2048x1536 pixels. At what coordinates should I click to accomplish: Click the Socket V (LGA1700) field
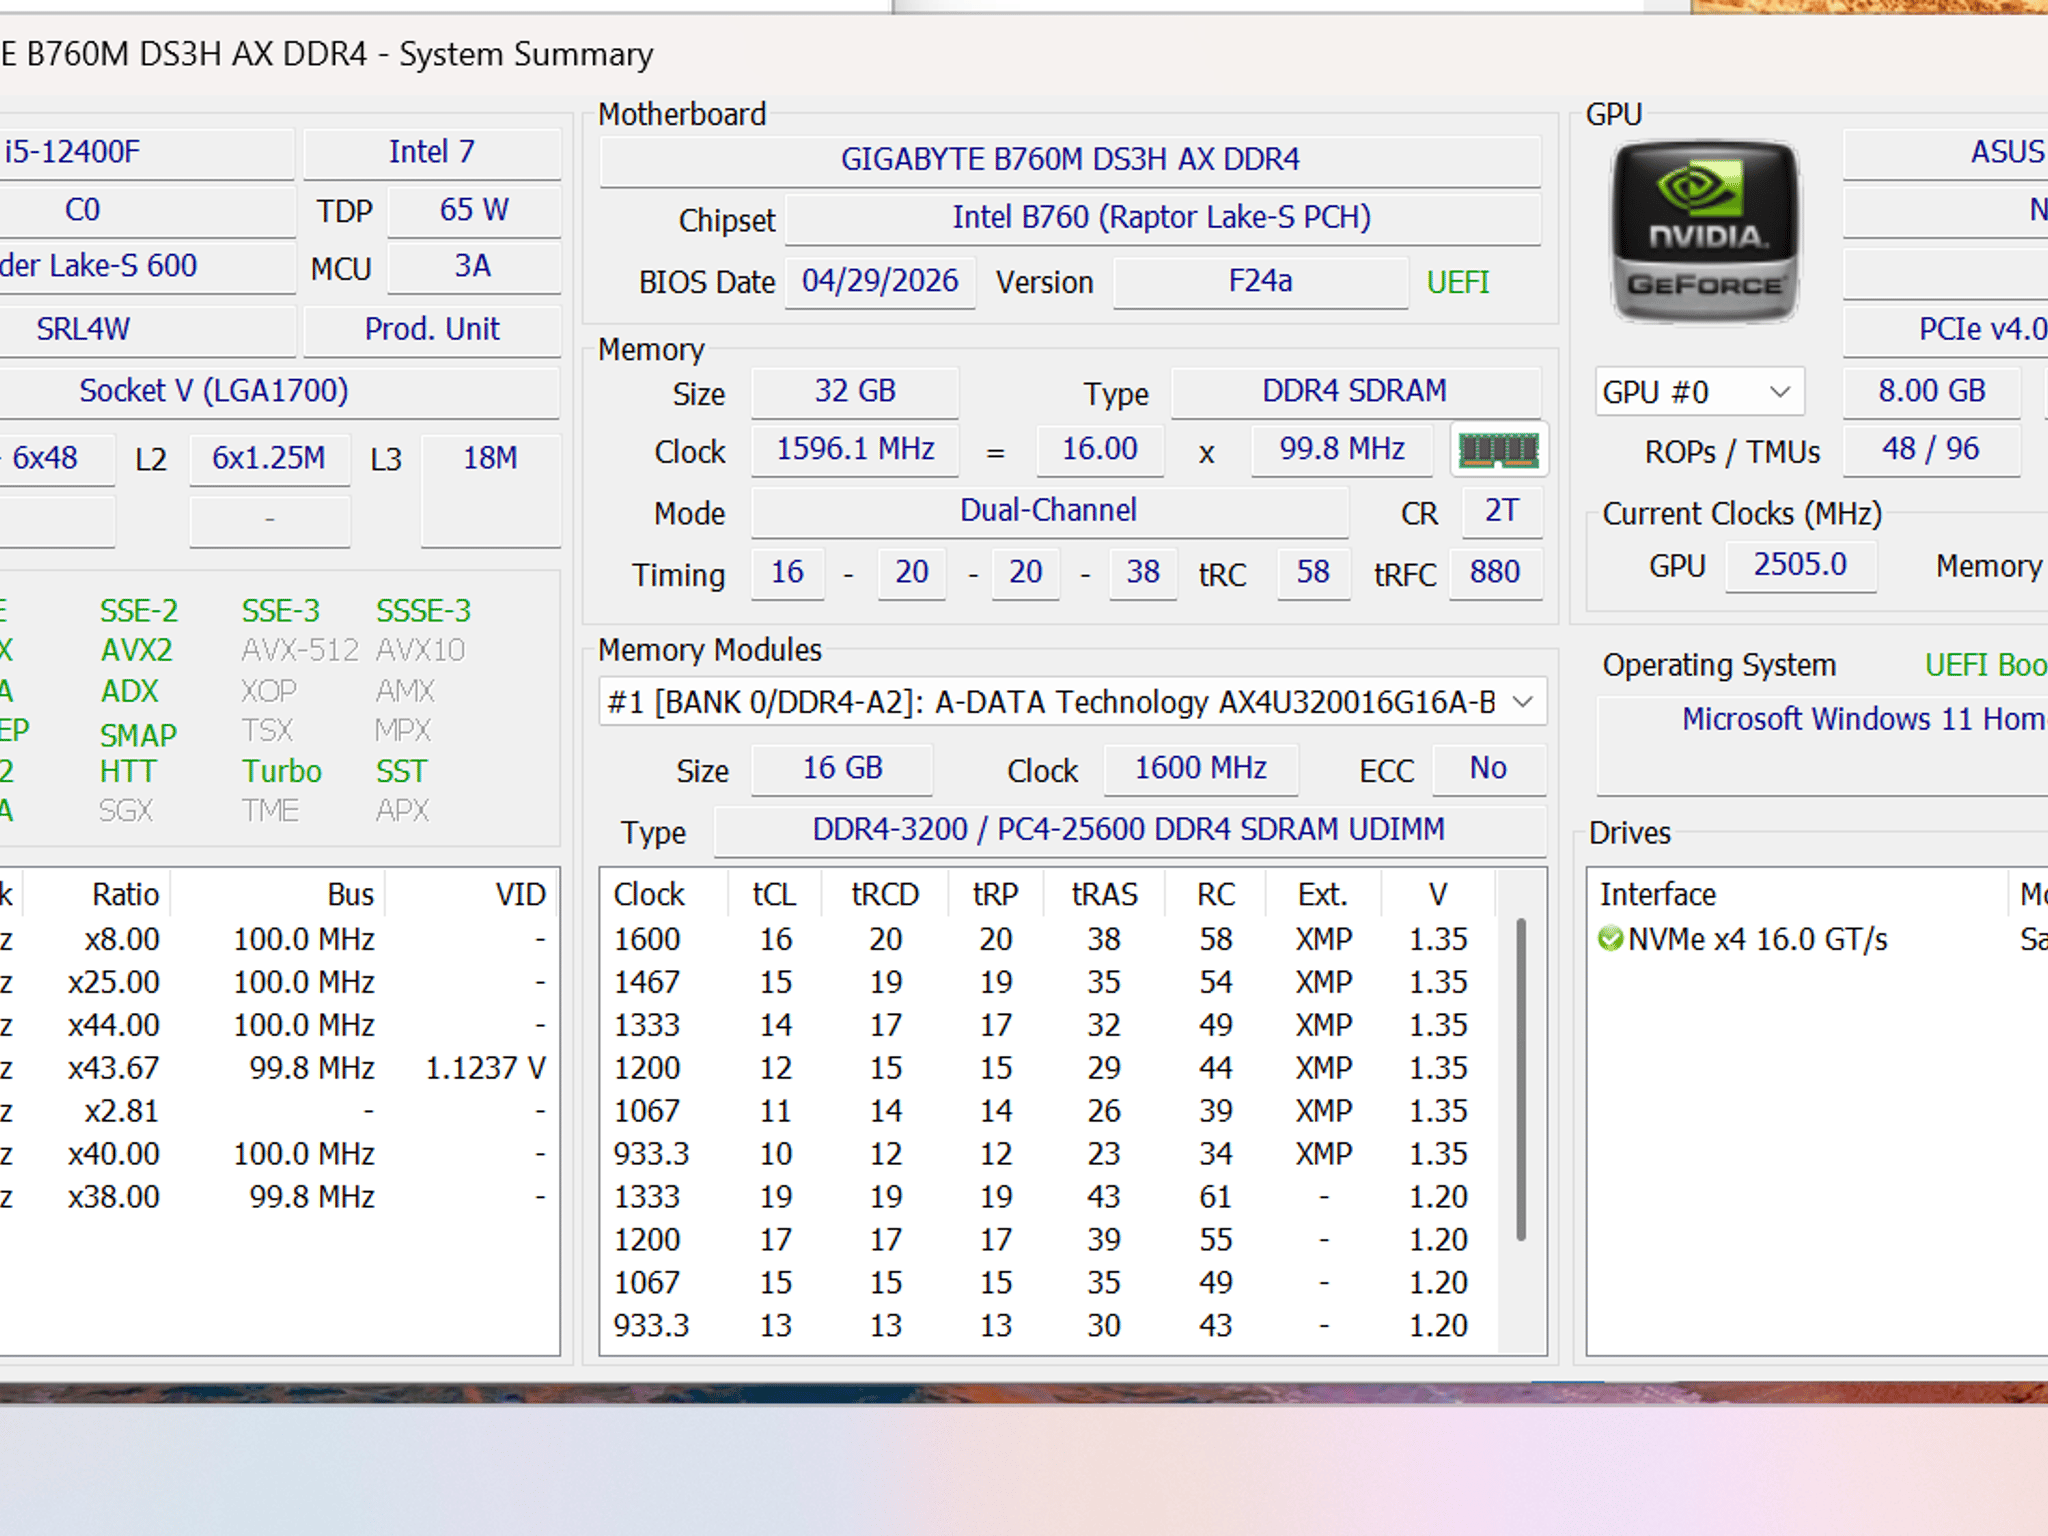tap(278, 391)
